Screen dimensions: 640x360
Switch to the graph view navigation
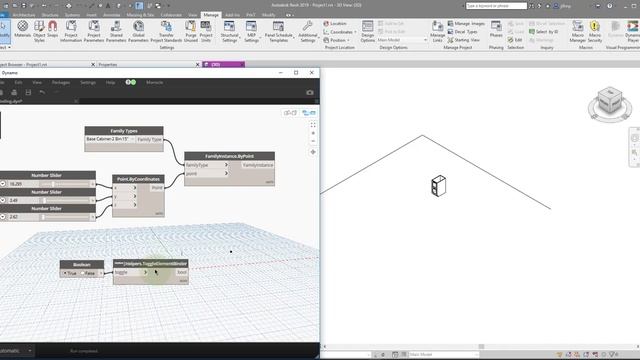[309, 113]
